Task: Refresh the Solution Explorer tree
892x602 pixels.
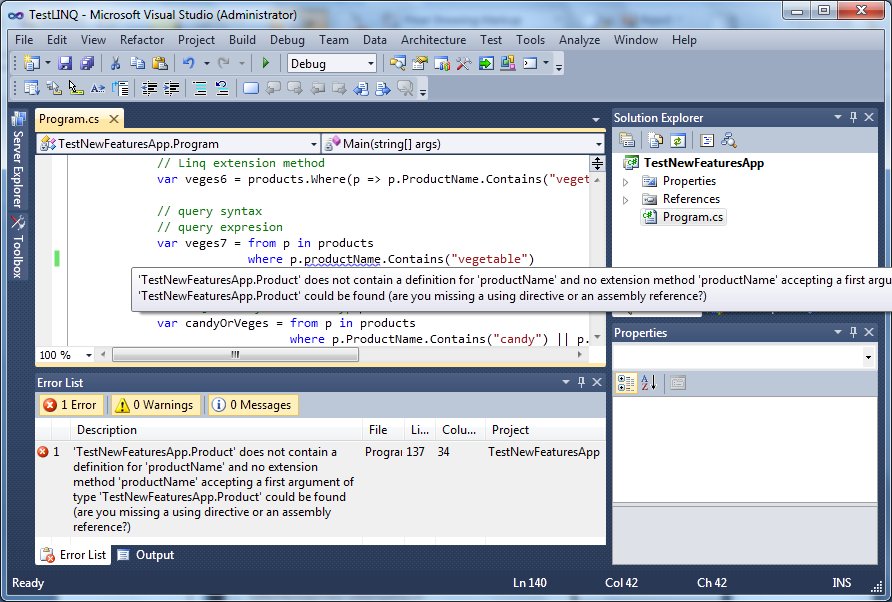Action: tap(678, 140)
